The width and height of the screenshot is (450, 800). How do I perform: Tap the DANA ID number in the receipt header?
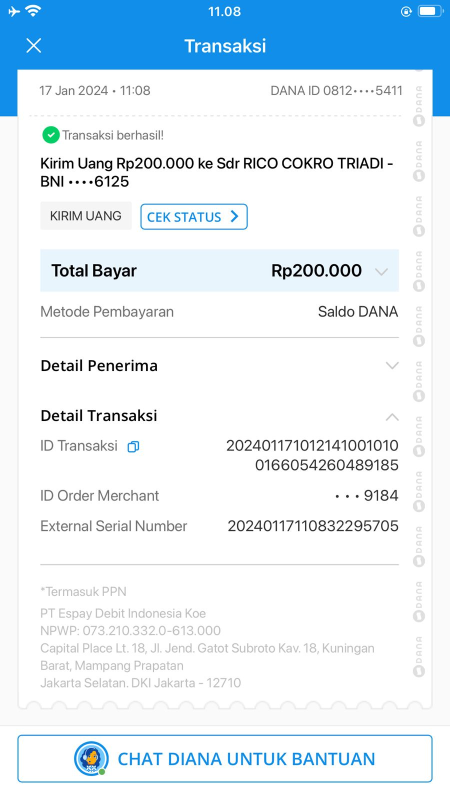pyautogui.click(x=336, y=91)
